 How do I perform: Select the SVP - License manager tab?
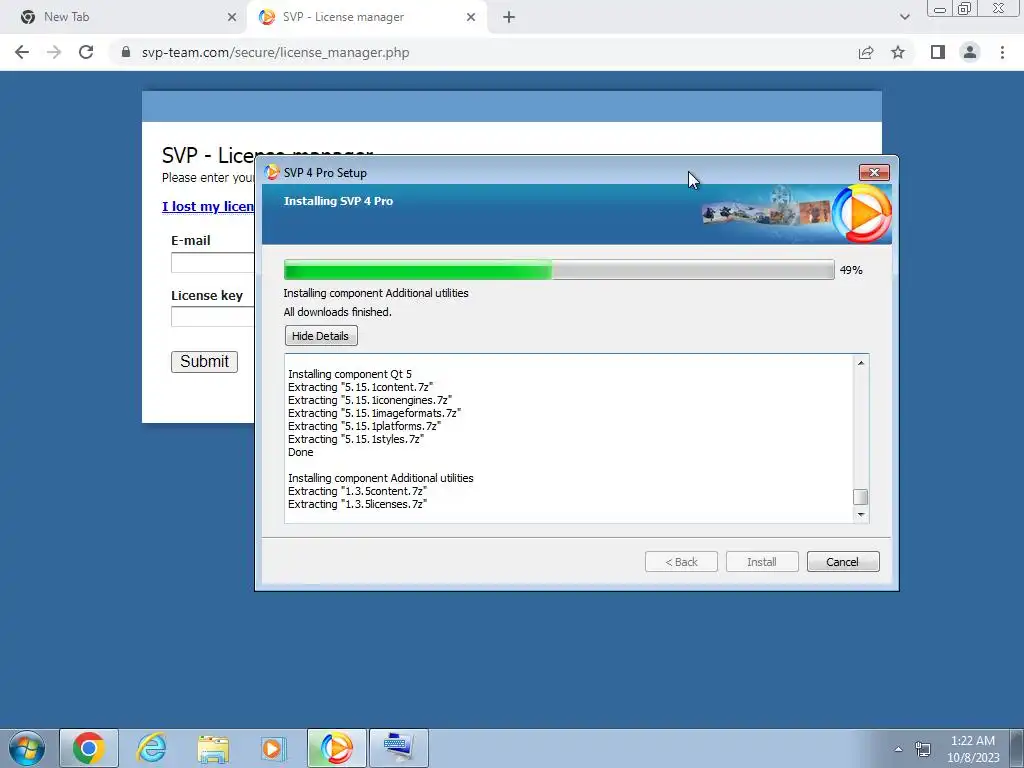click(x=366, y=17)
